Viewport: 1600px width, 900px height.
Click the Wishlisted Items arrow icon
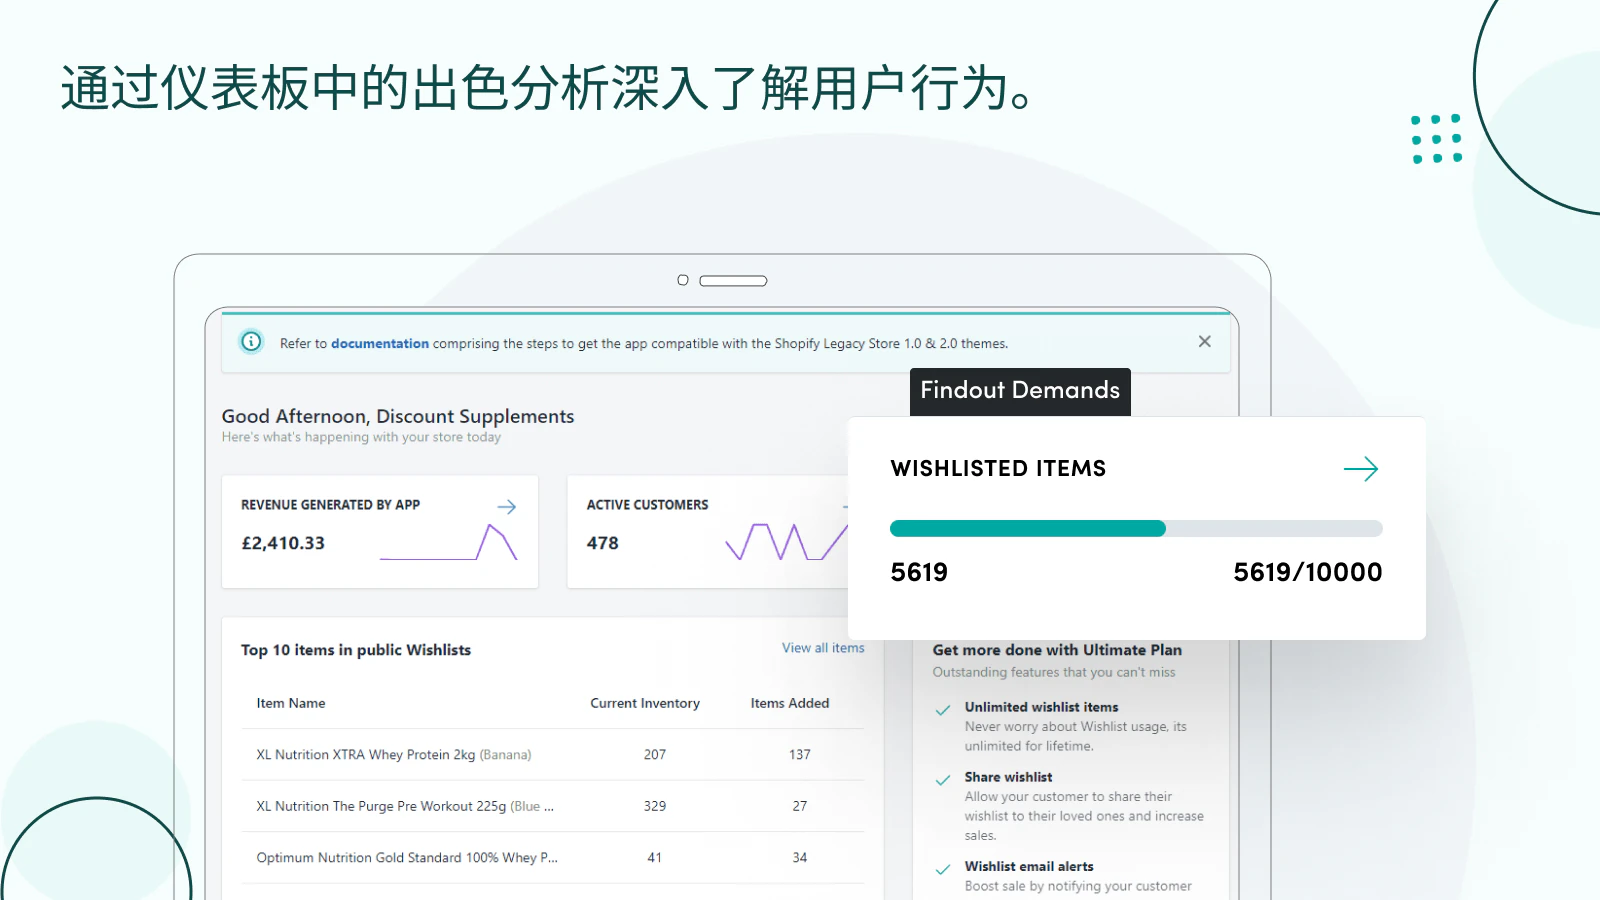(x=1361, y=469)
